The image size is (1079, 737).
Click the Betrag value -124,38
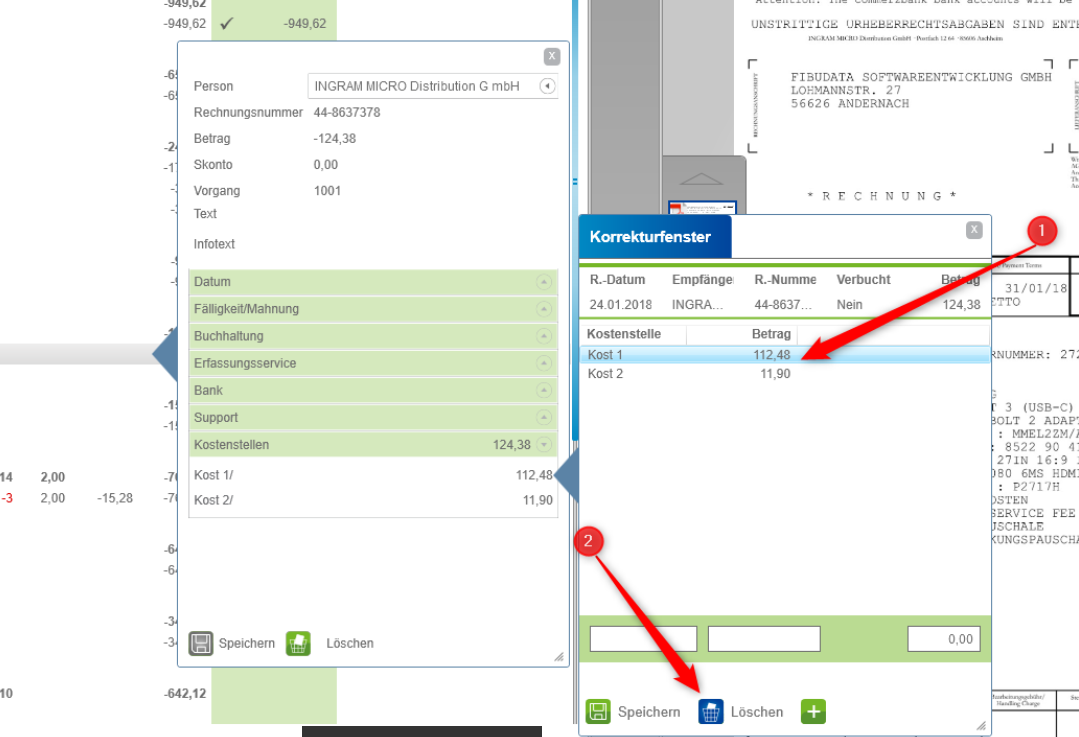pyautogui.click(x=334, y=138)
